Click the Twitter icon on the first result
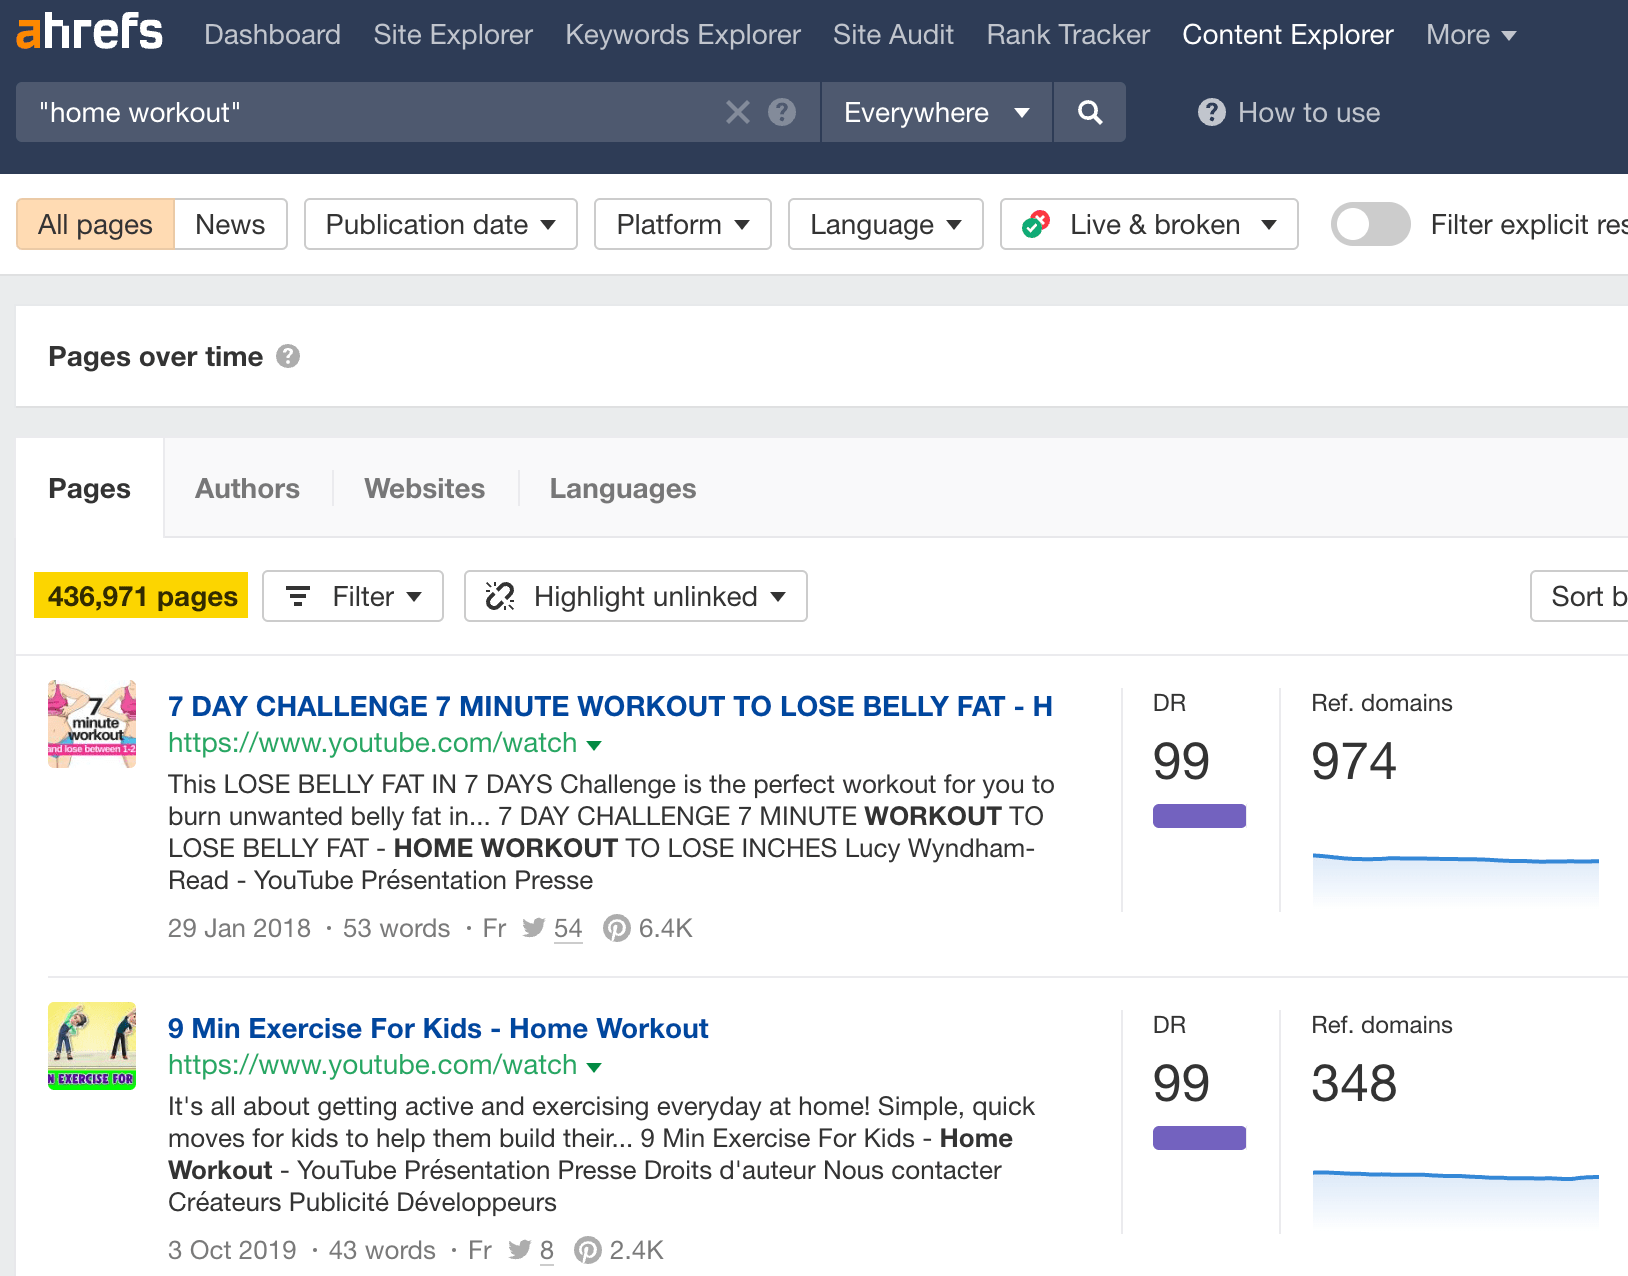The width and height of the screenshot is (1628, 1276). click(x=534, y=928)
